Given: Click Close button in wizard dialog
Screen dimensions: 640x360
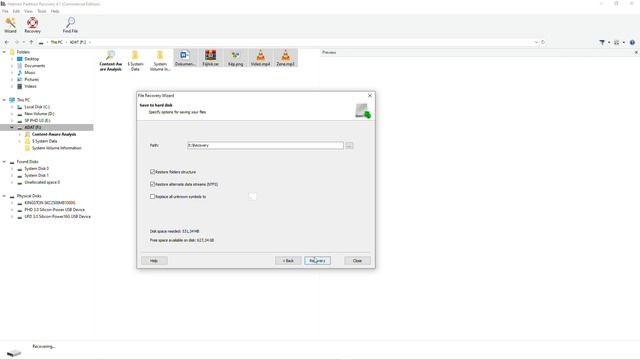Looking at the screenshot, I should tap(357, 260).
